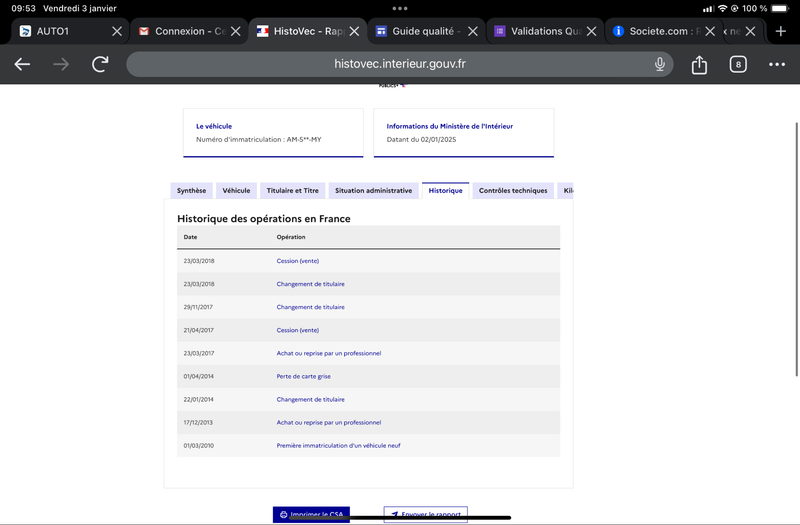Close the AUTO1 tab
The height and width of the screenshot is (525, 800).
(x=117, y=31)
